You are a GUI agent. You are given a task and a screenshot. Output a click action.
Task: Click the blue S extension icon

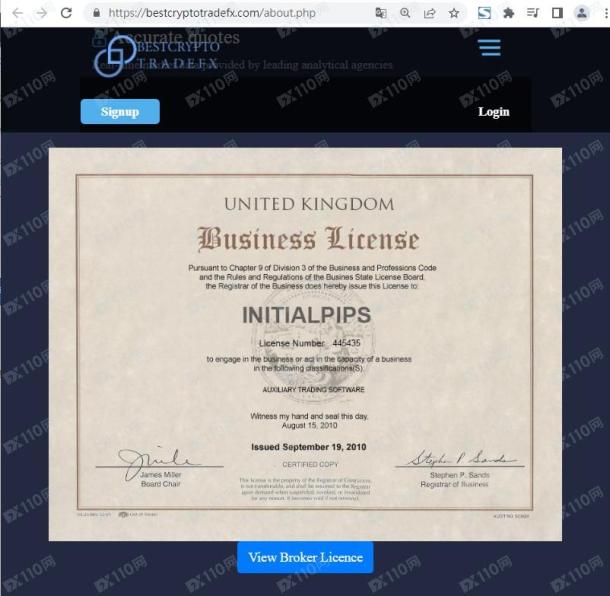click(x=484, y=13)
